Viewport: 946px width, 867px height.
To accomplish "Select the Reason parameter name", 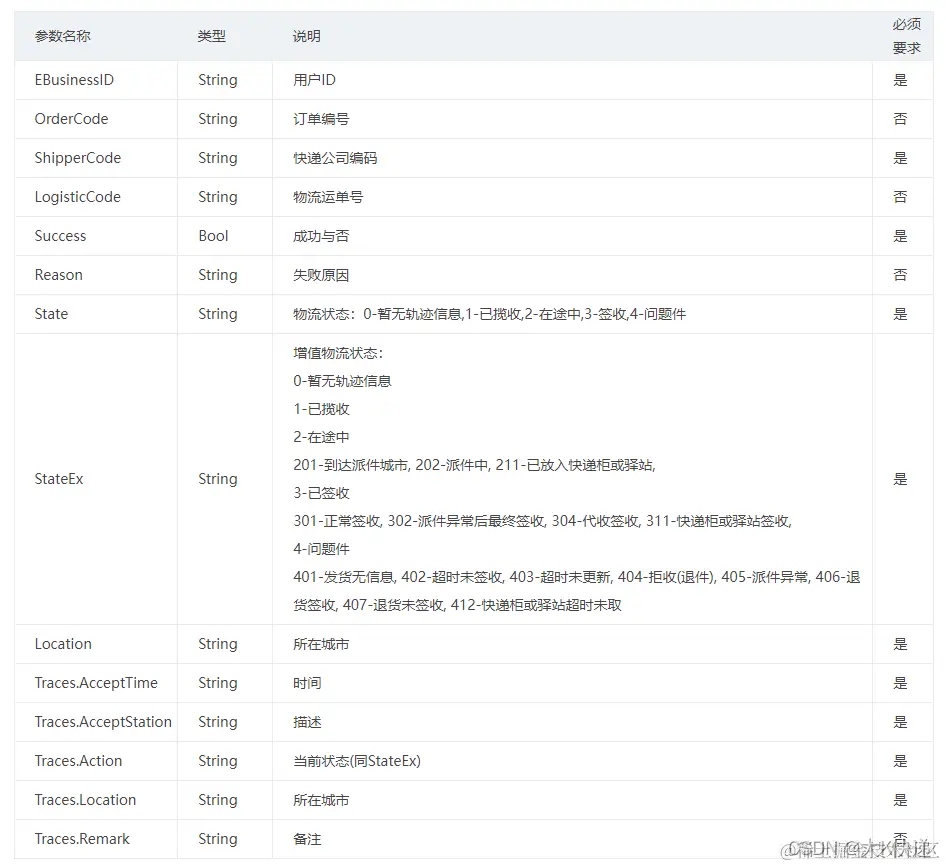I will tap(59, 275).
